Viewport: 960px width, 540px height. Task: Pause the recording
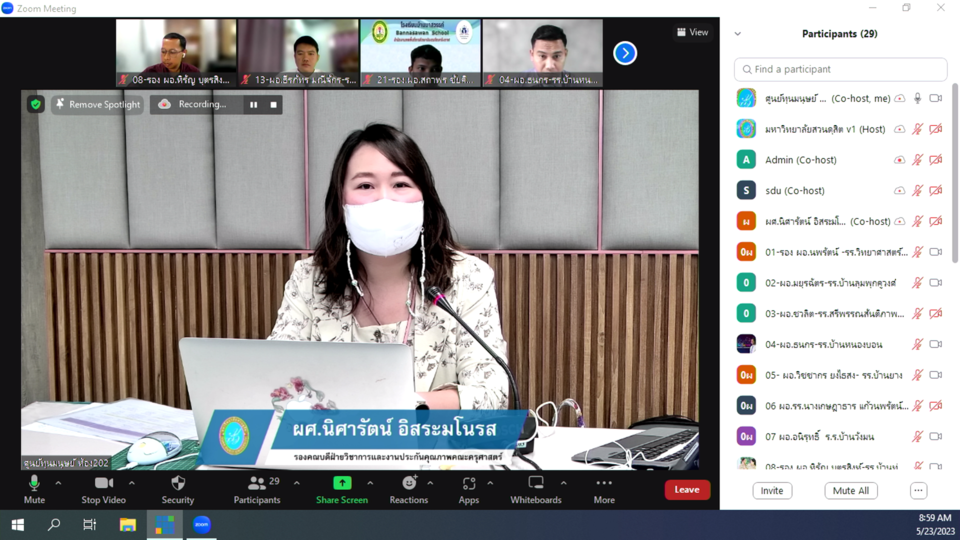253,105
